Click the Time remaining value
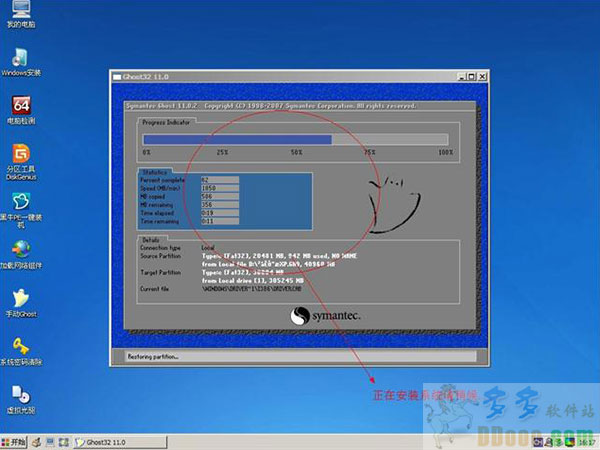 click(220, 221)
